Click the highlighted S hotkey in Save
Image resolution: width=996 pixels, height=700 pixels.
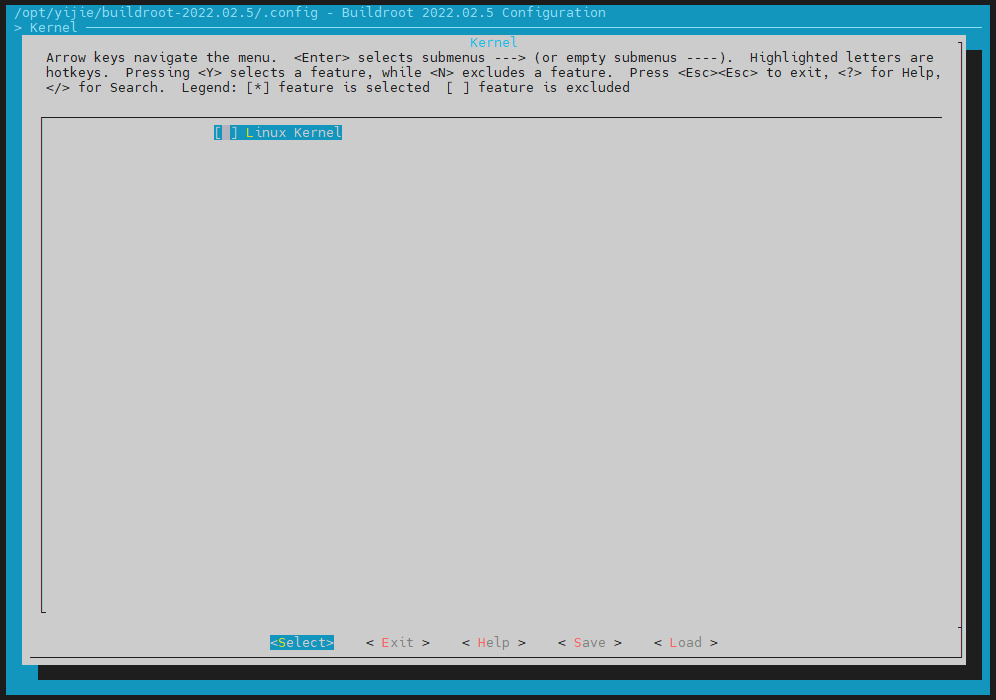click(575, 642)
